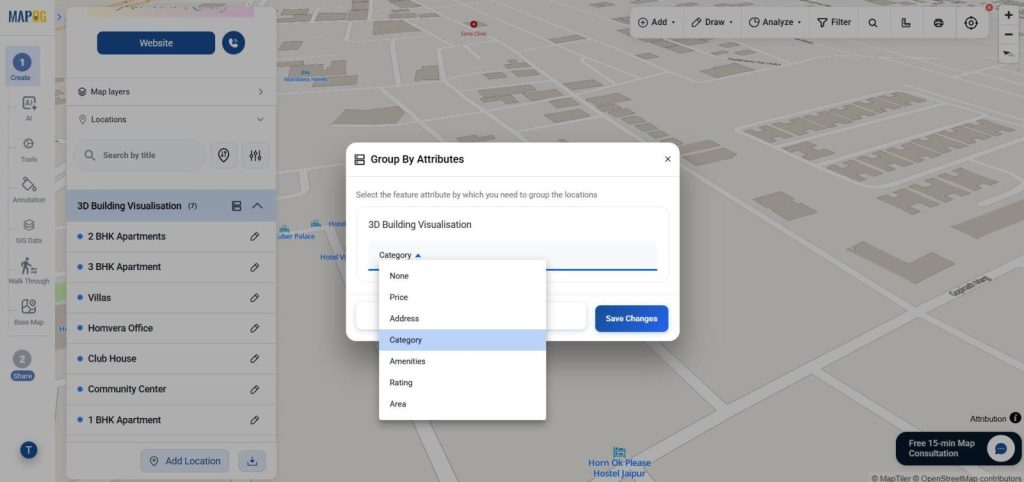Edit the Homvera Office location
This screenshot has width=1024, height=482.
click(x=255, y=328)
